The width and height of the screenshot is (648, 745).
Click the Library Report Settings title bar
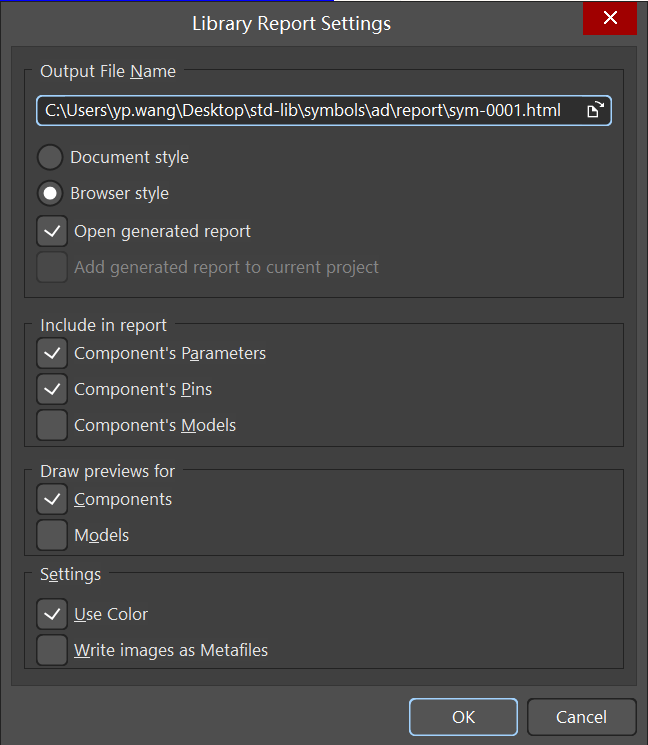pos(290,22)
